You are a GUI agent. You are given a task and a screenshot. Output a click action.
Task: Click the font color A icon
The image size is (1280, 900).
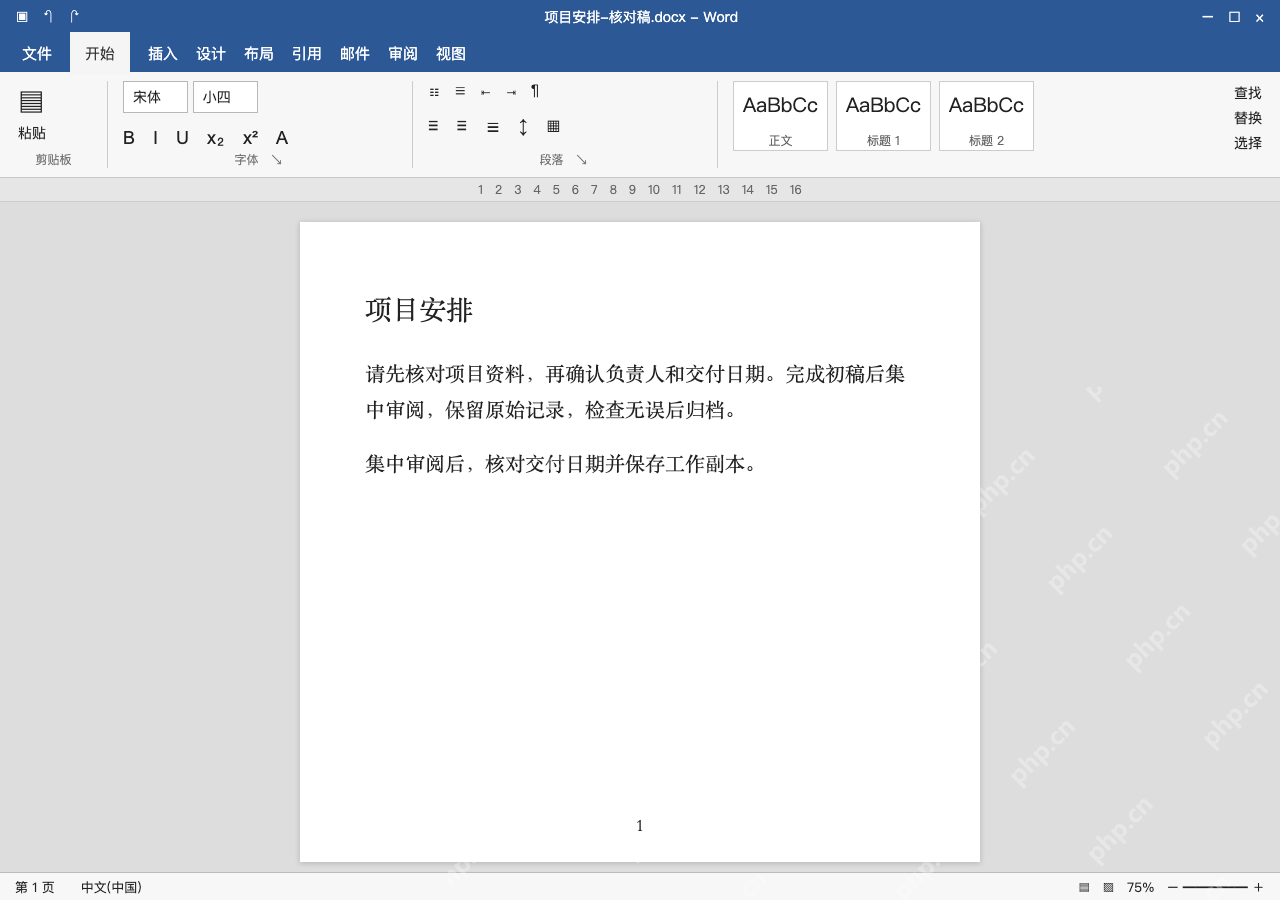[282, 138]
